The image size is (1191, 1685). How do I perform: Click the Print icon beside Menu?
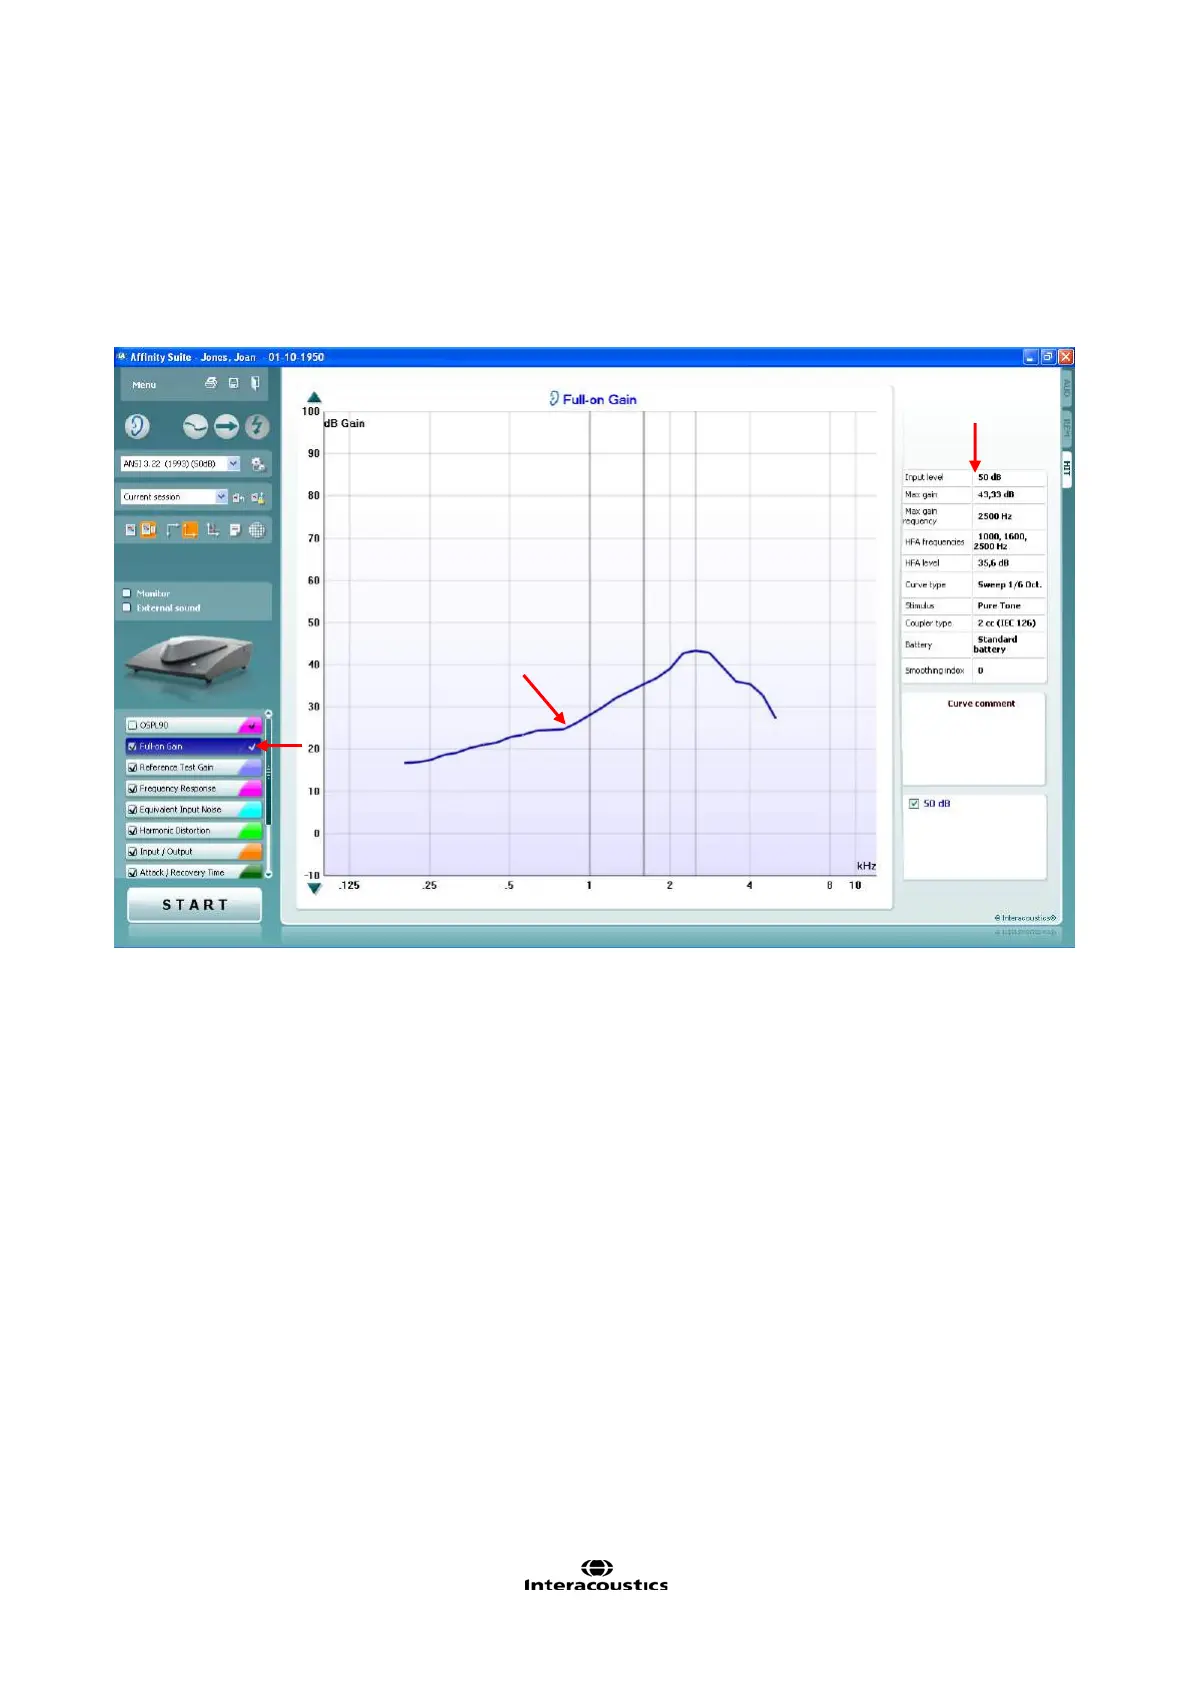(211, 383)
